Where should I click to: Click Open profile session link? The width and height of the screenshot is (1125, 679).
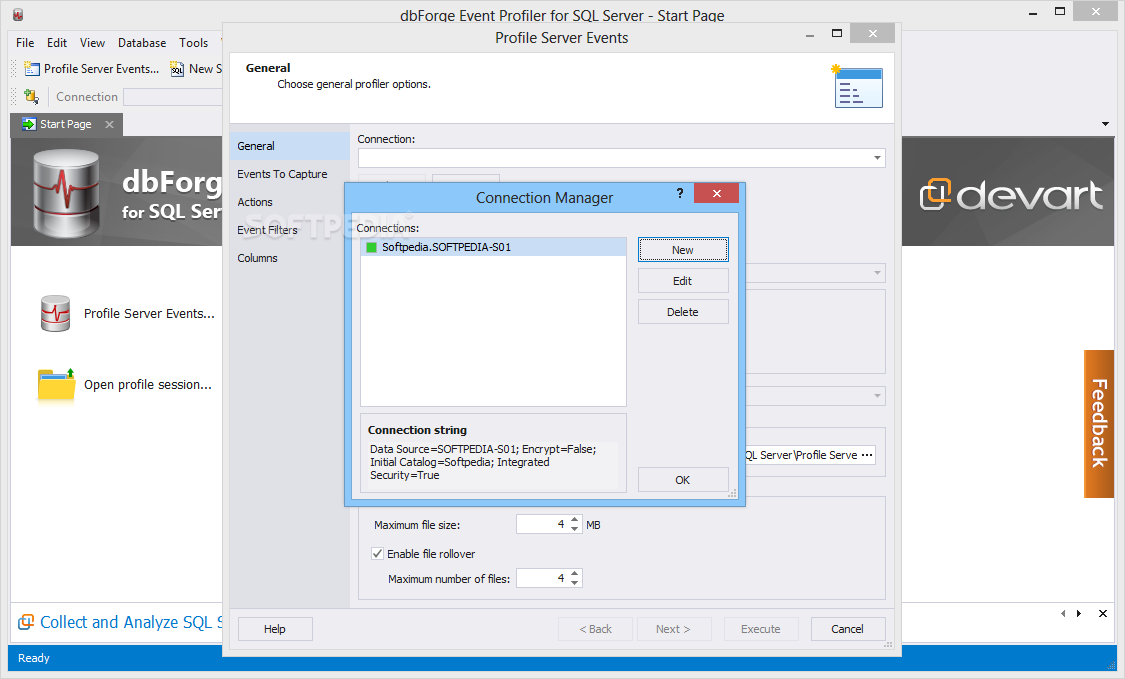click(x=148, y=385)
